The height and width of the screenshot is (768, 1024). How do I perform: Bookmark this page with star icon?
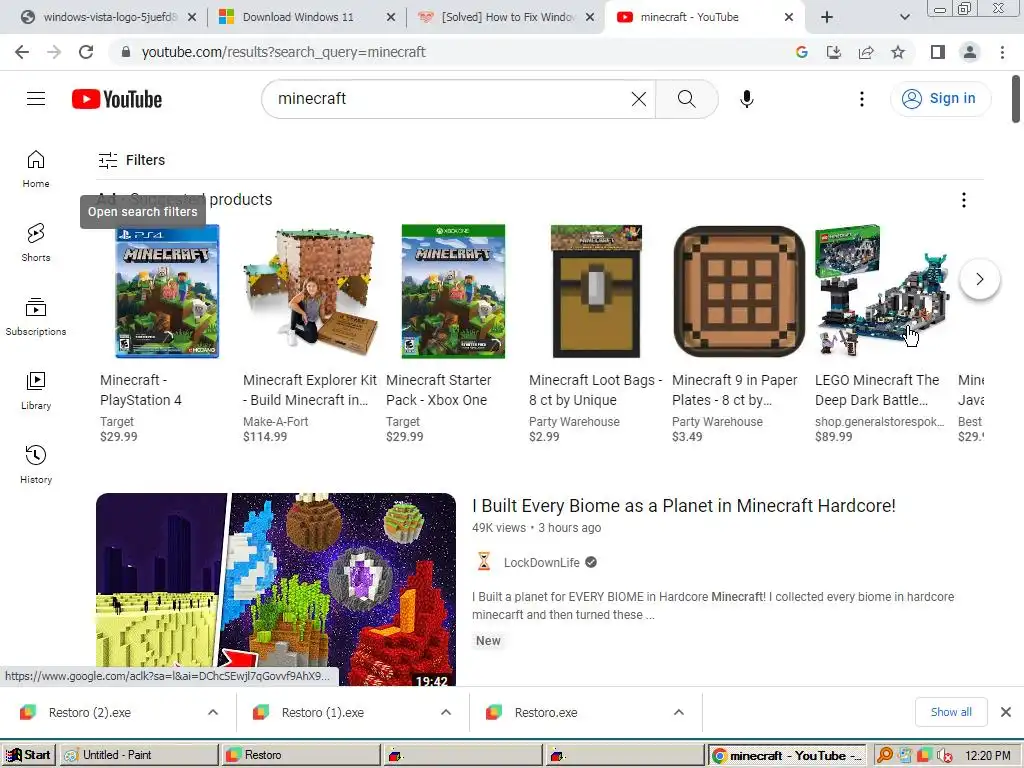click(898, 52)
